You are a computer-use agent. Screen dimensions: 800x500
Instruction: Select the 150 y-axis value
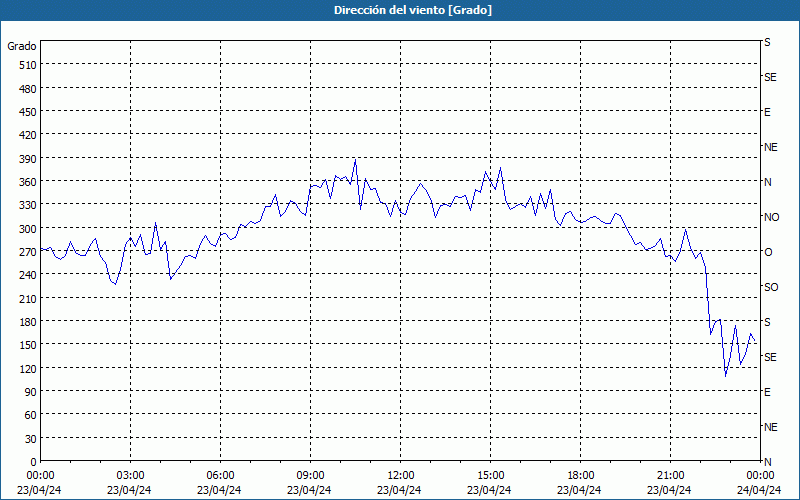pos(28,345)
